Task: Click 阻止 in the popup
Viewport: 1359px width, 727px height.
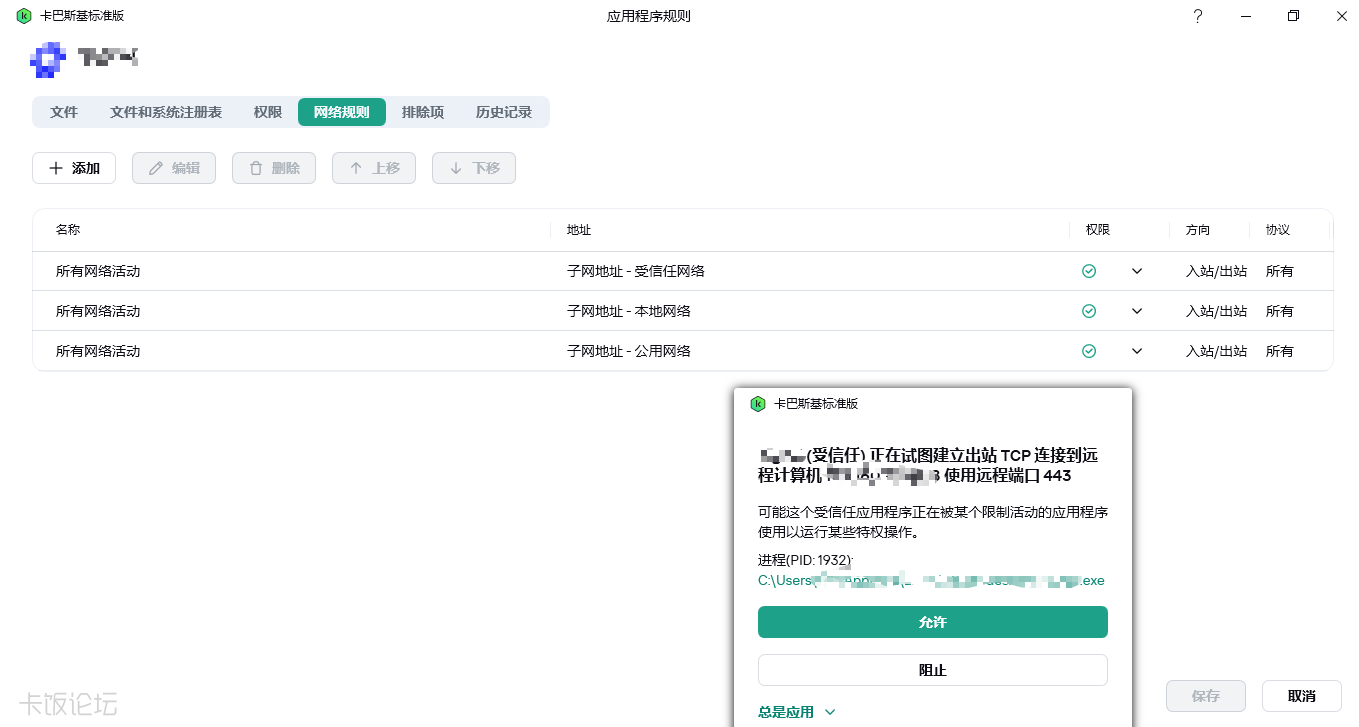Action: 933,670
